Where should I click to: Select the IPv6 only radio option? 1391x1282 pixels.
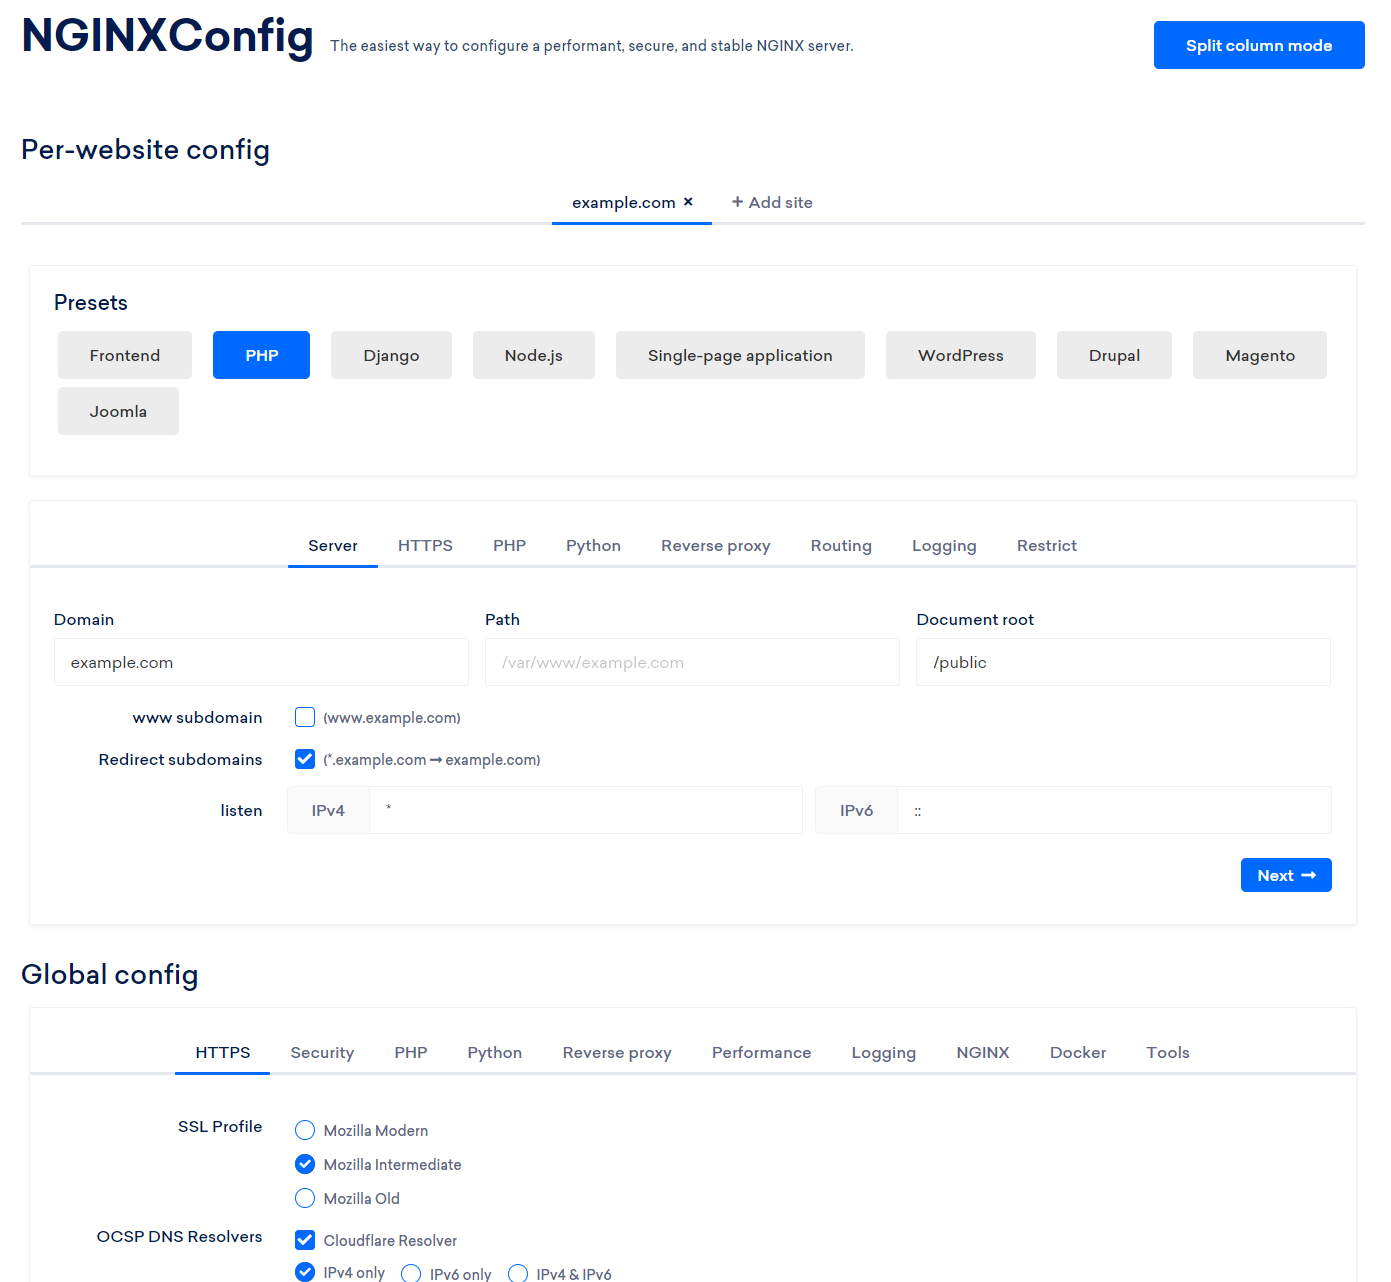pos(411,1273)
